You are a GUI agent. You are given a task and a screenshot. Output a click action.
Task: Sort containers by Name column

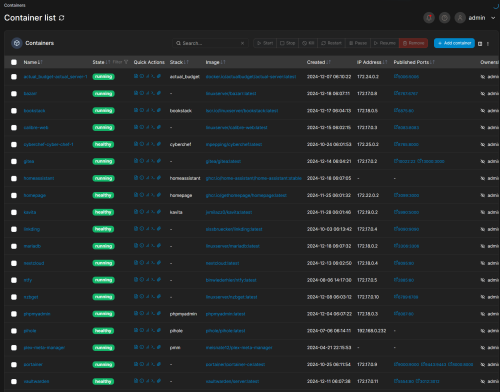pyautogui.click(x=33, y=62)
